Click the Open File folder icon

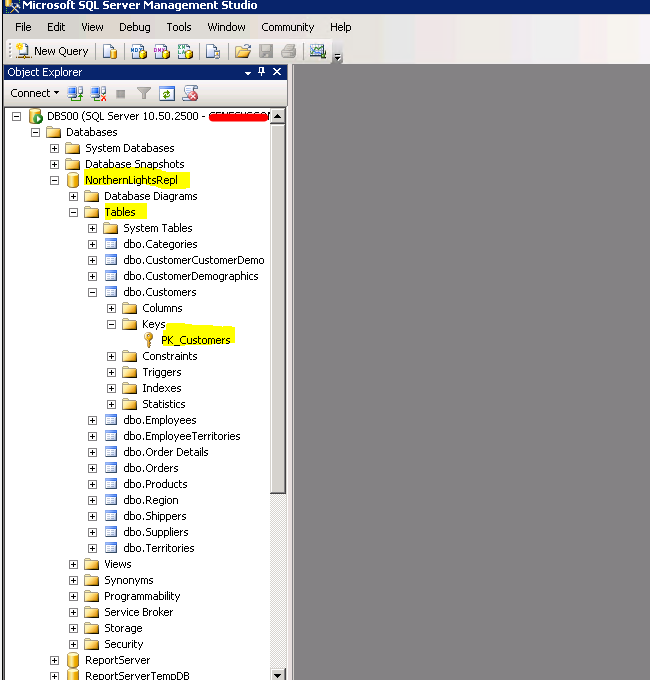click(x=242, y=51)
